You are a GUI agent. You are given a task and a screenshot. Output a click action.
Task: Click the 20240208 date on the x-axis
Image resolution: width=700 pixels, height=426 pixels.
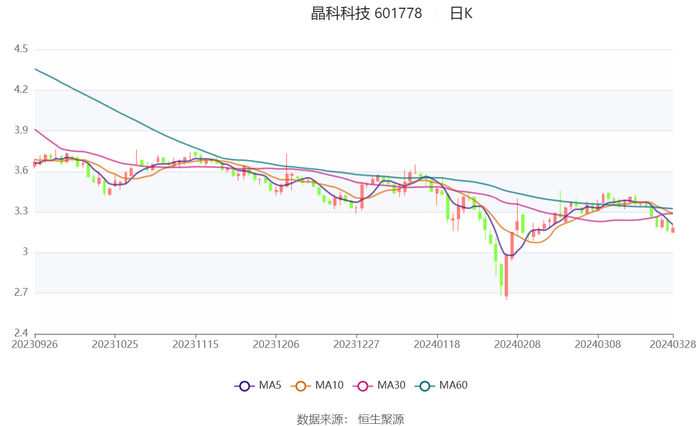click(517, 343)
